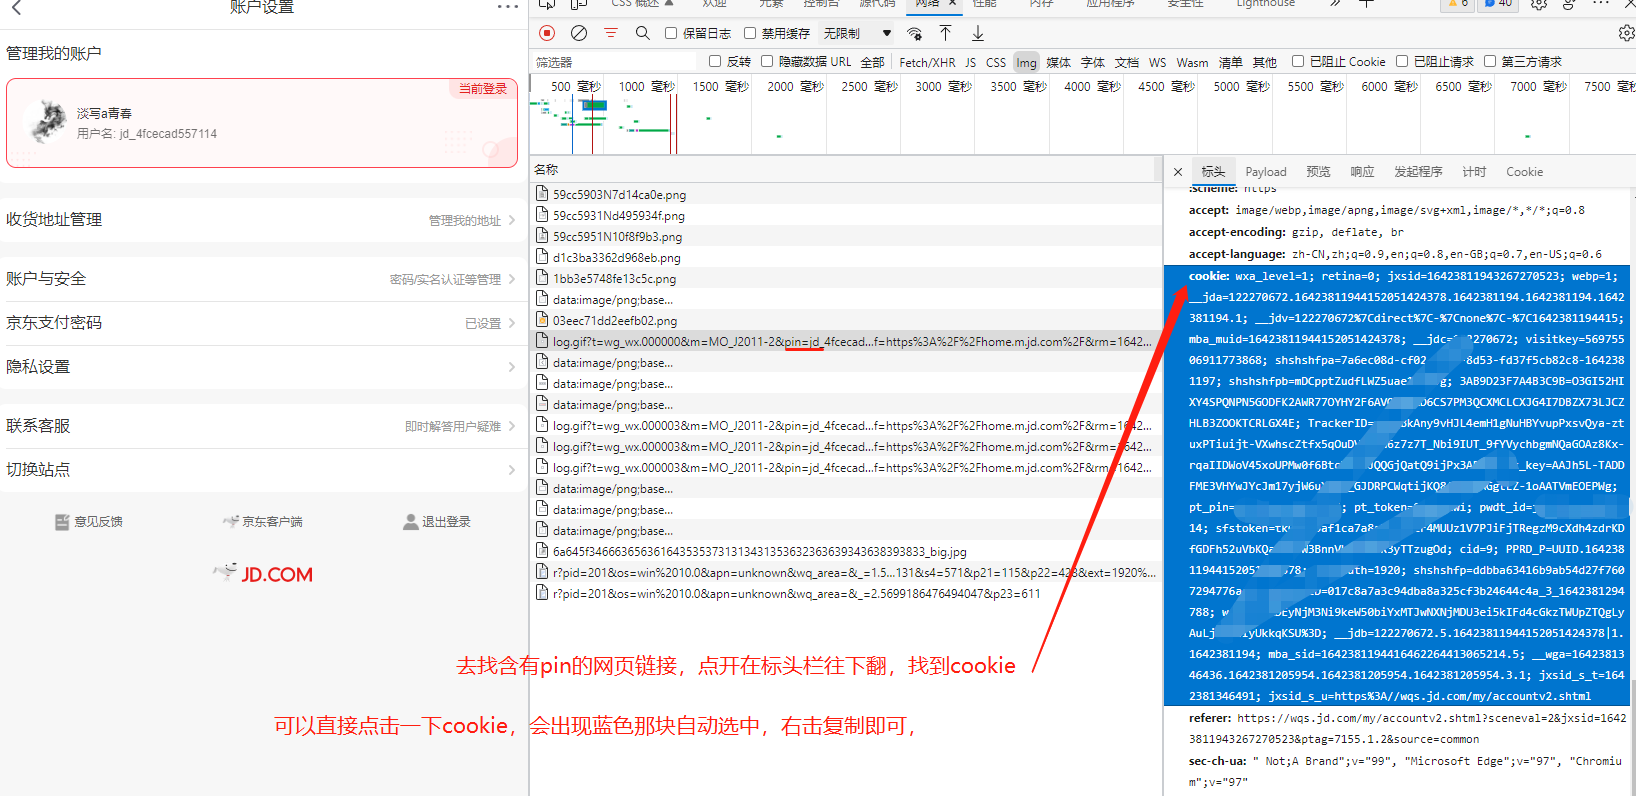Toggle 已阻止请求 checkbox

[1402, 61]
